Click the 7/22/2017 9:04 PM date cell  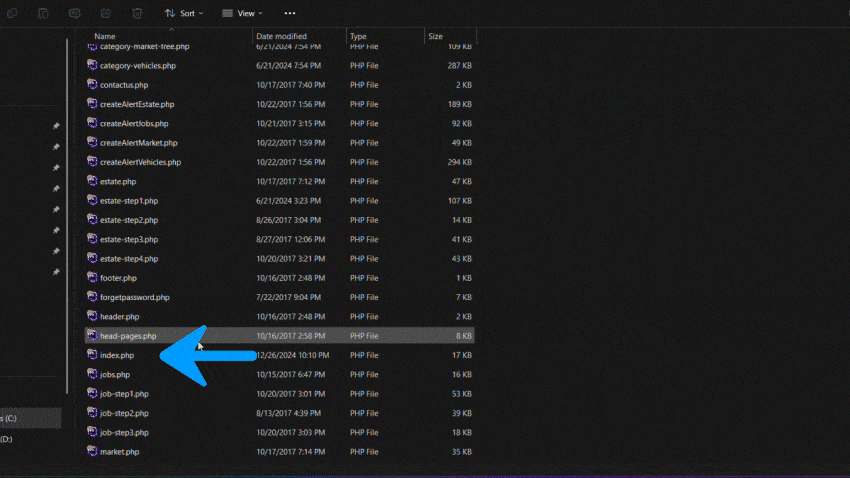tap(288, 298)
